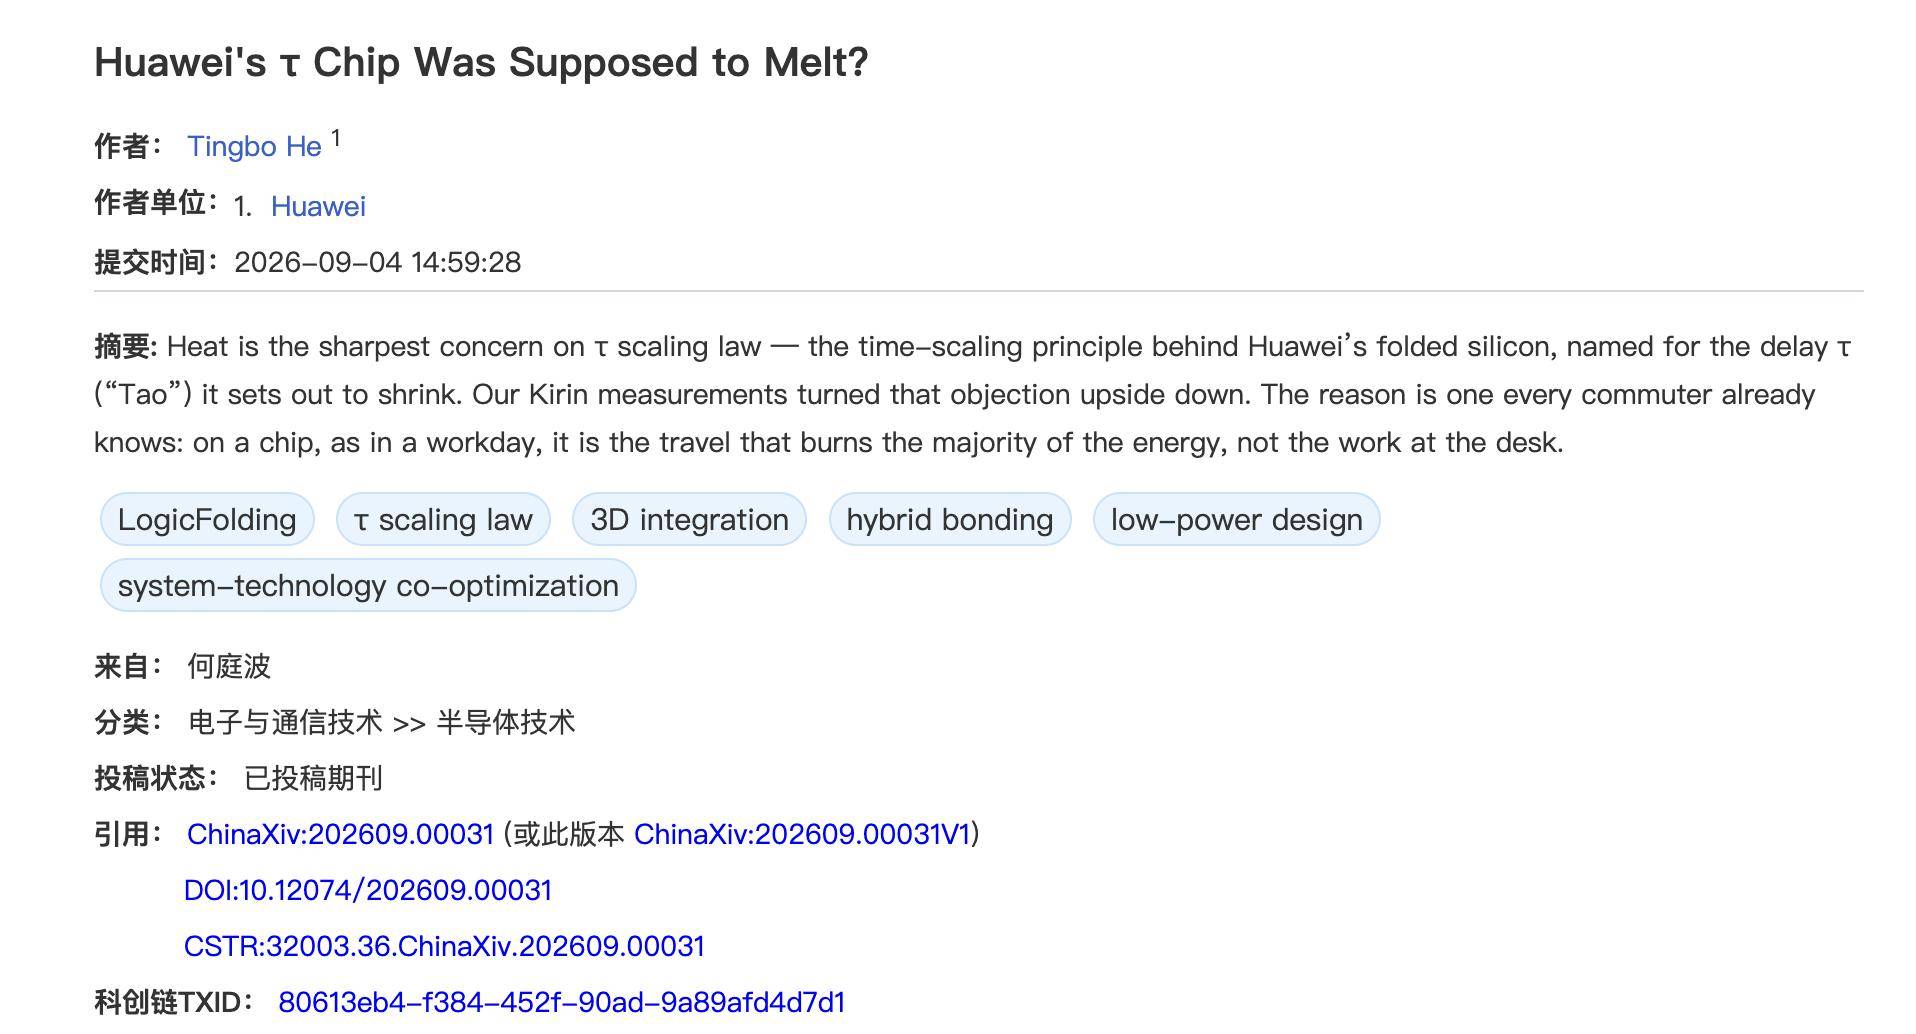
Task: Click the 已投稿期刊 submission status text
Action: pos(313,778)
